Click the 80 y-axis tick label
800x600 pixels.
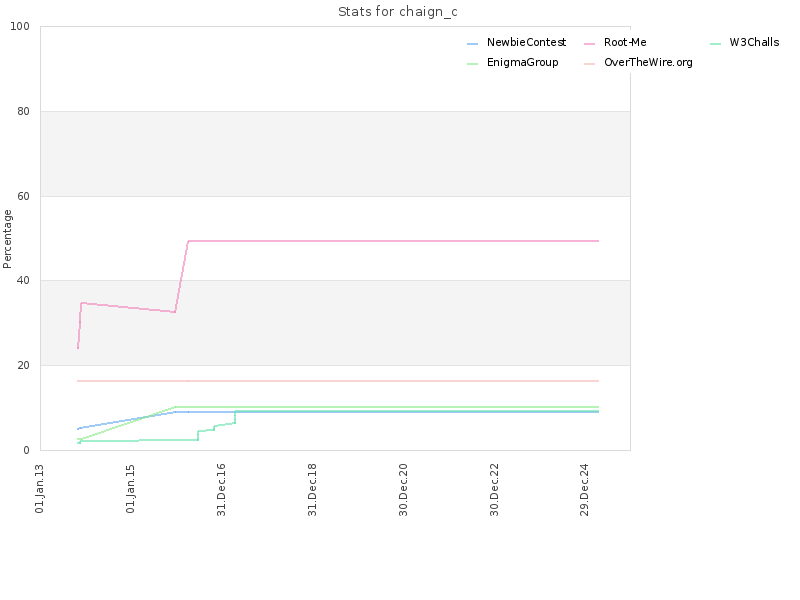(x=23, y=111)
